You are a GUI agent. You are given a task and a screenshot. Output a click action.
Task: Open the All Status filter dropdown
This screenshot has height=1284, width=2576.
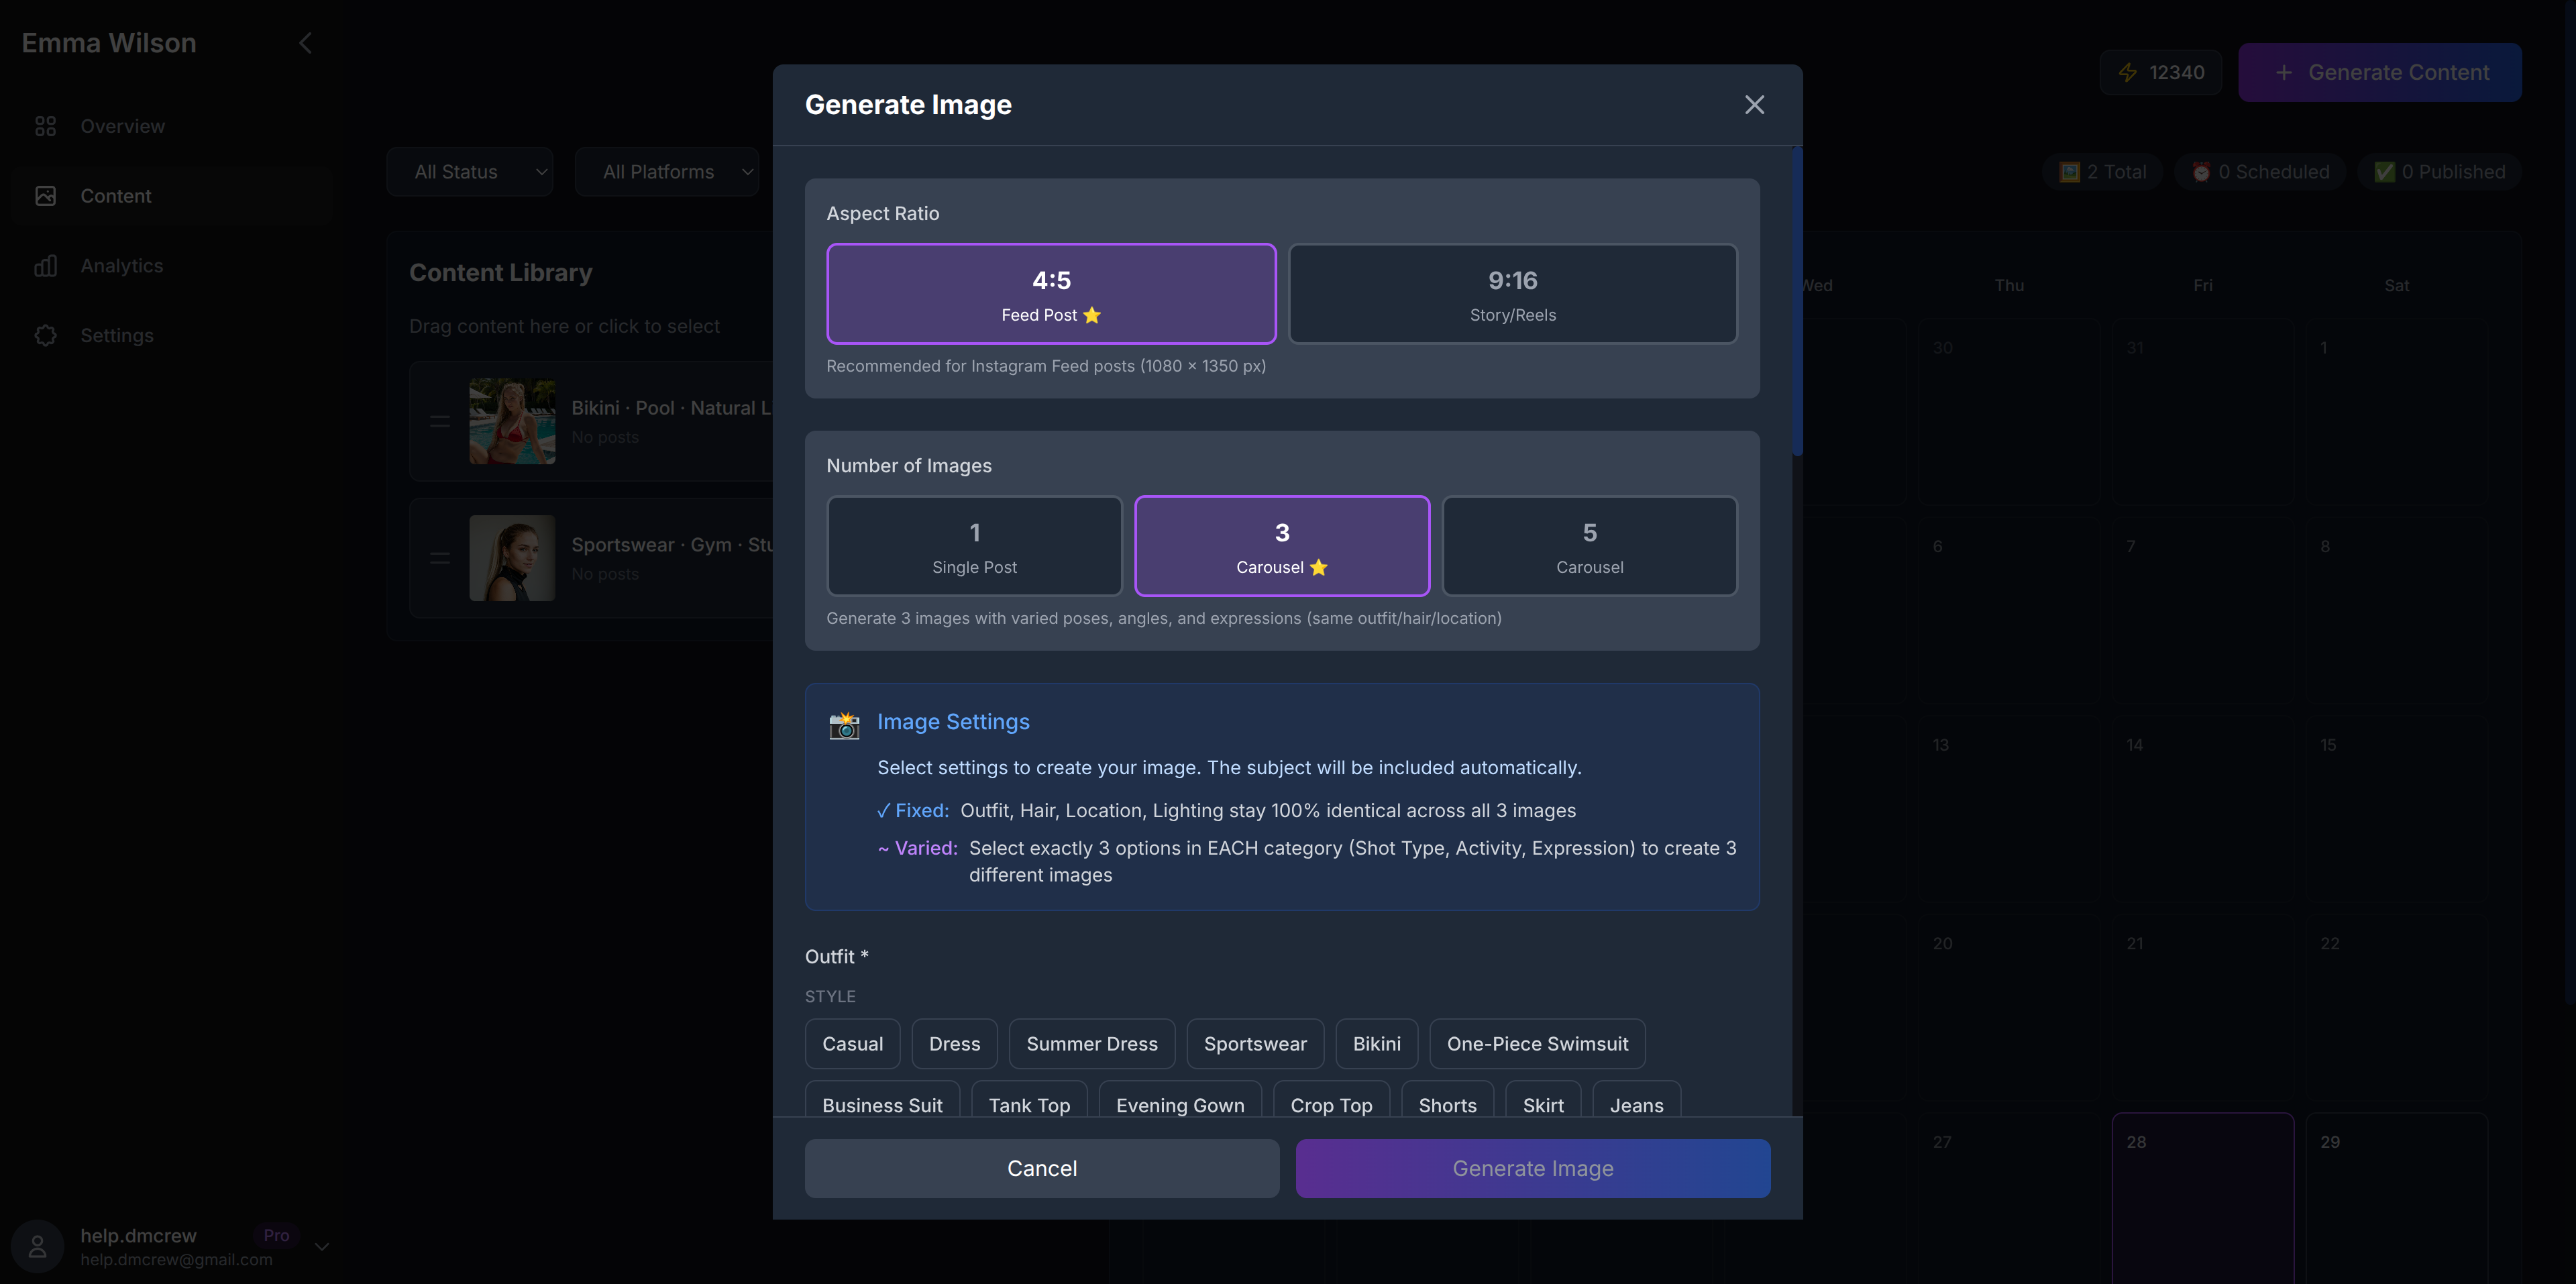tap(469, 171)
